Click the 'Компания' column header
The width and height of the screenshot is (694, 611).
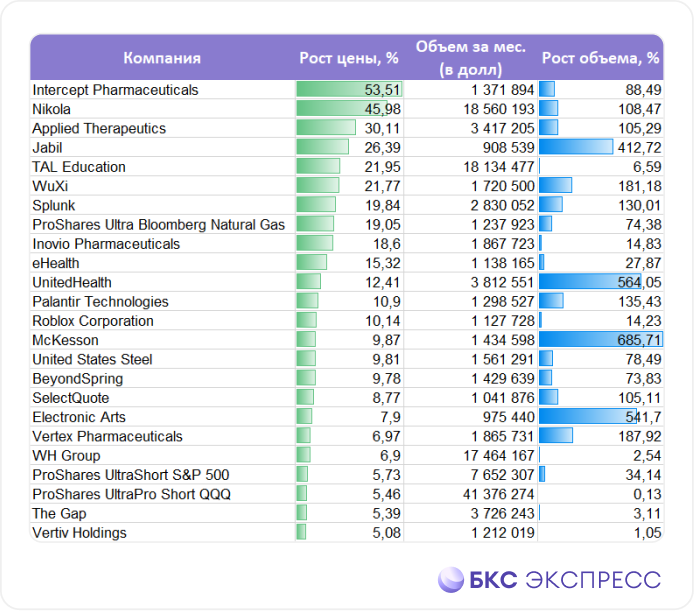pos(162,58)
